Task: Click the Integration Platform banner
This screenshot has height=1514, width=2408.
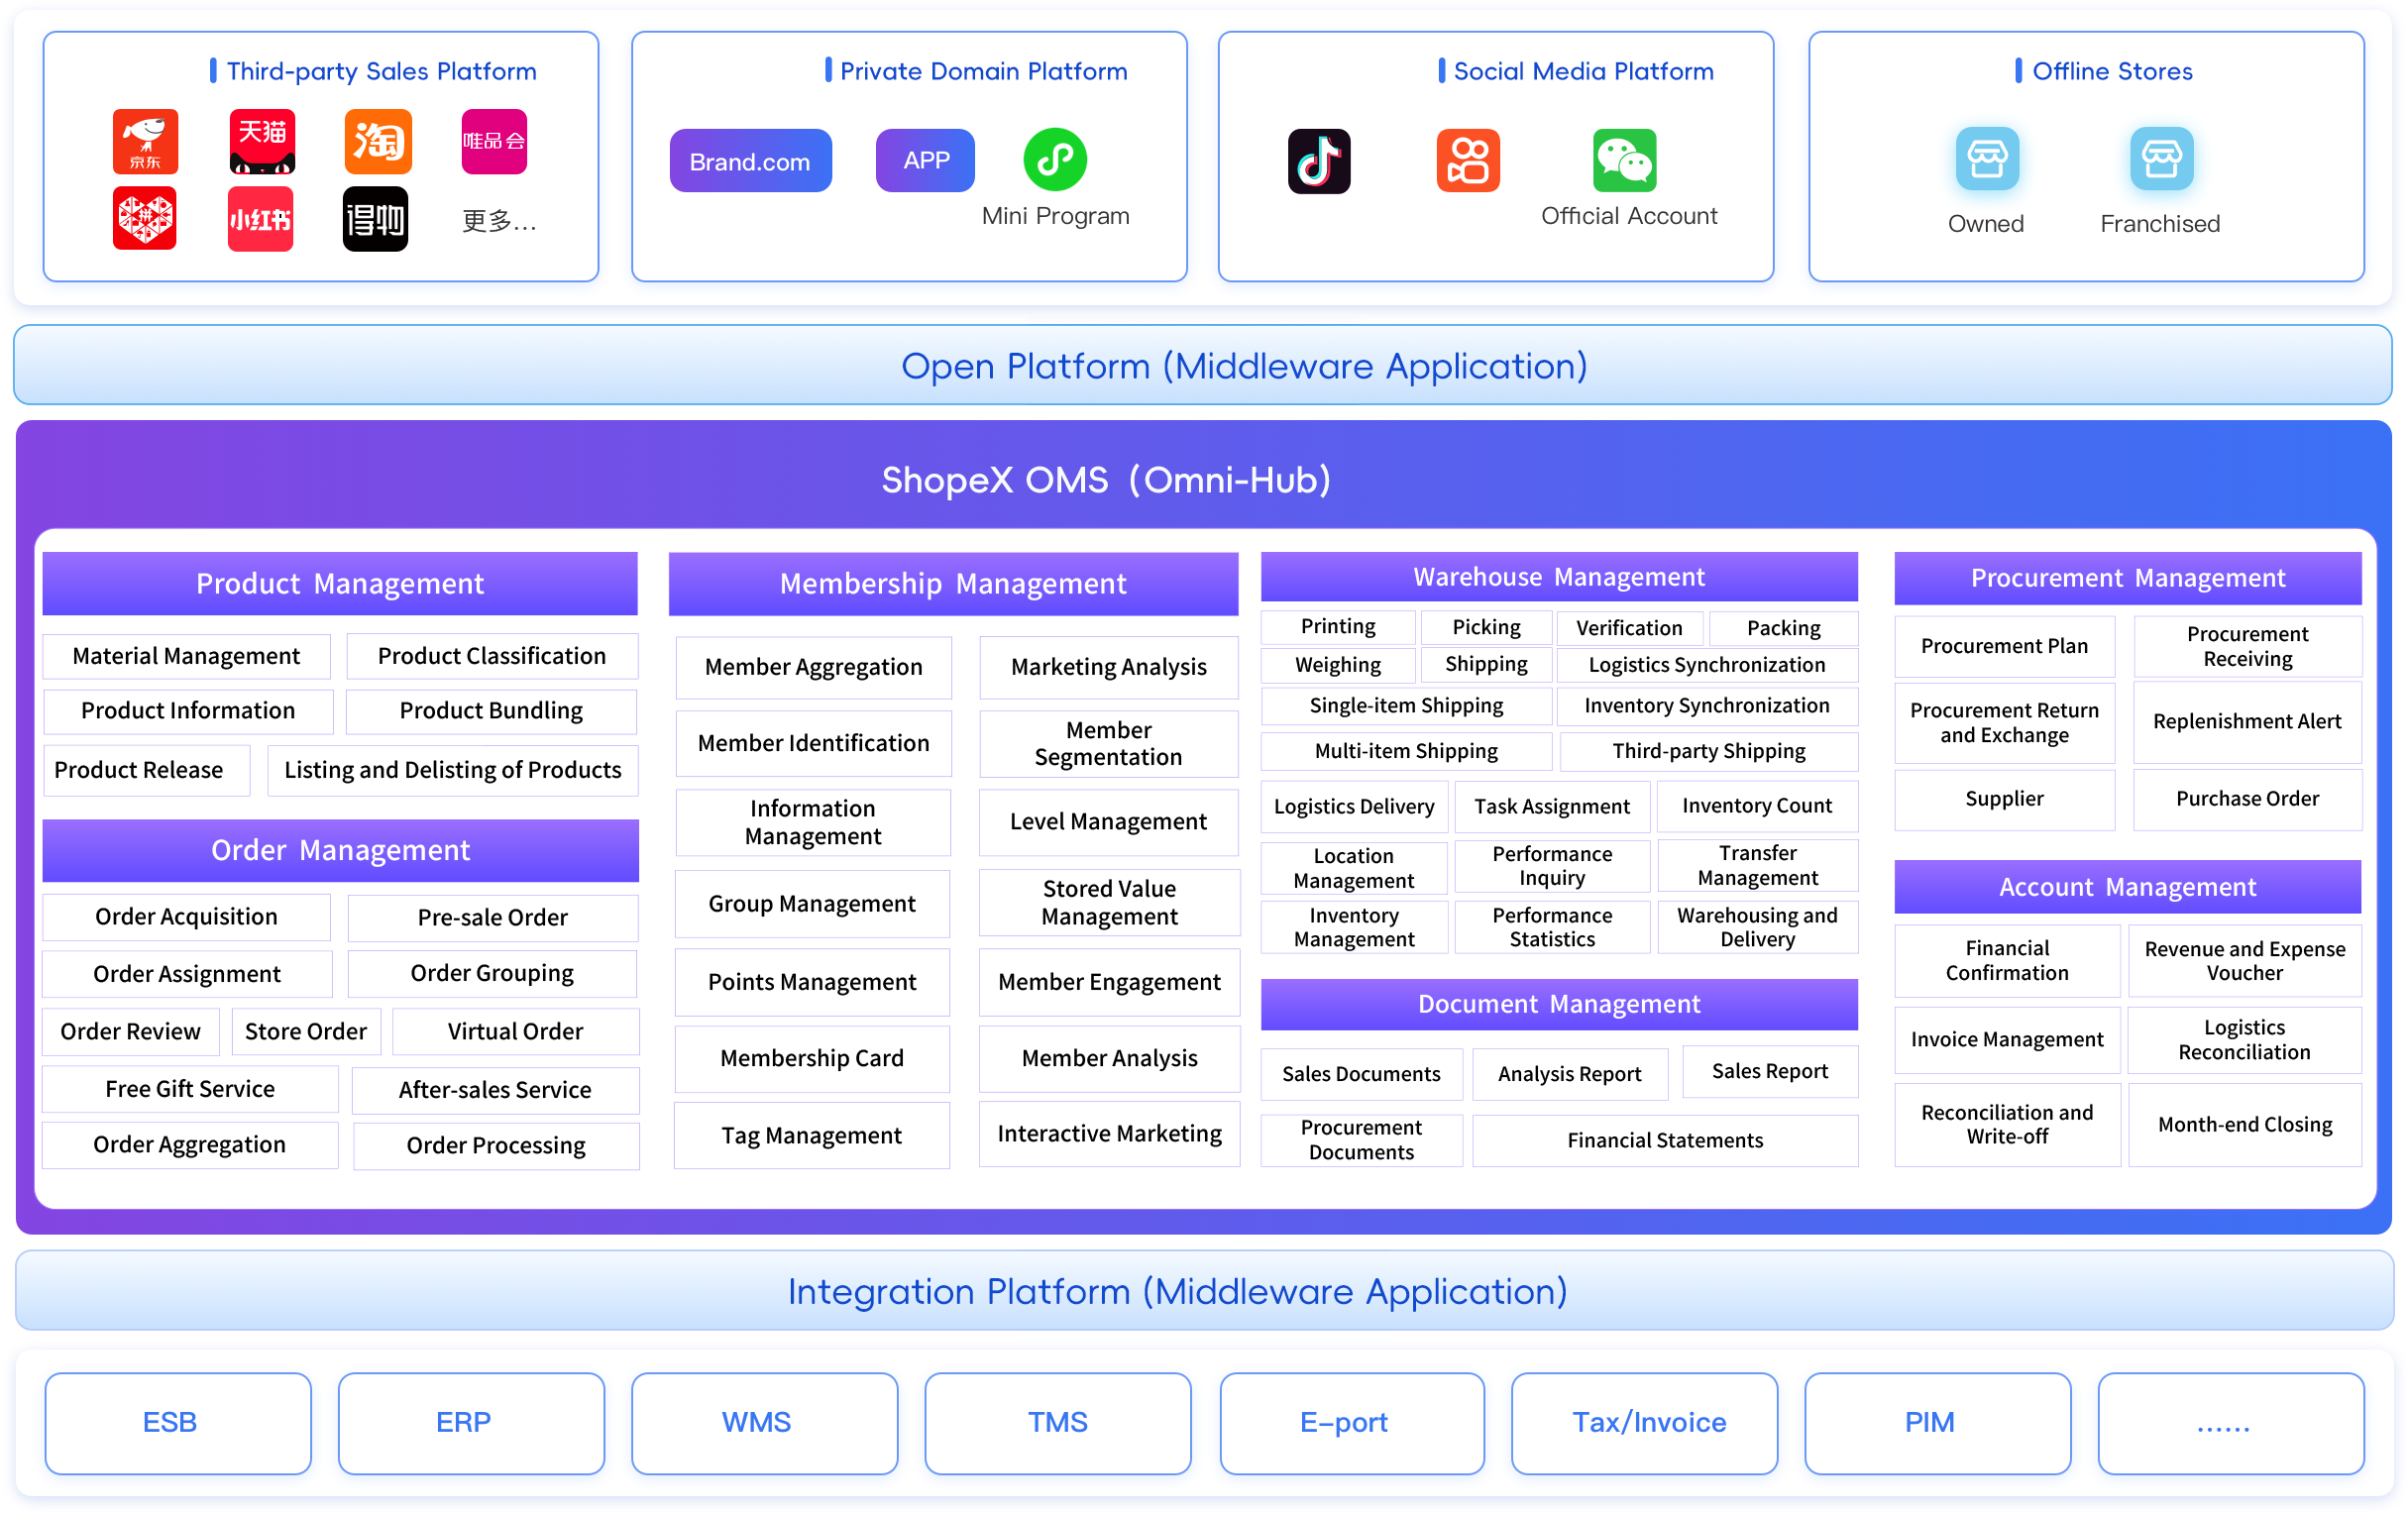Action: tap(1177, 1291)
